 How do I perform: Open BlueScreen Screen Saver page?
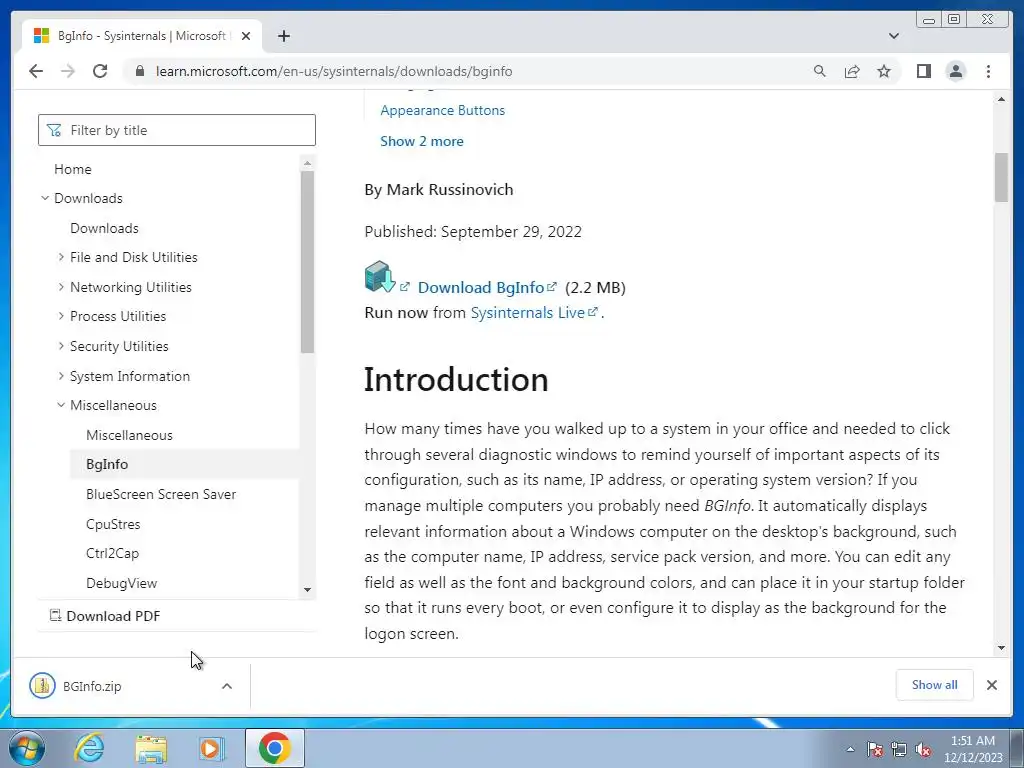161,494
